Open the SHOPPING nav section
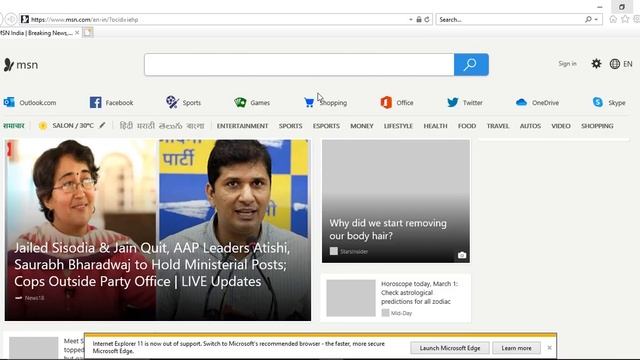 [597, 126]
